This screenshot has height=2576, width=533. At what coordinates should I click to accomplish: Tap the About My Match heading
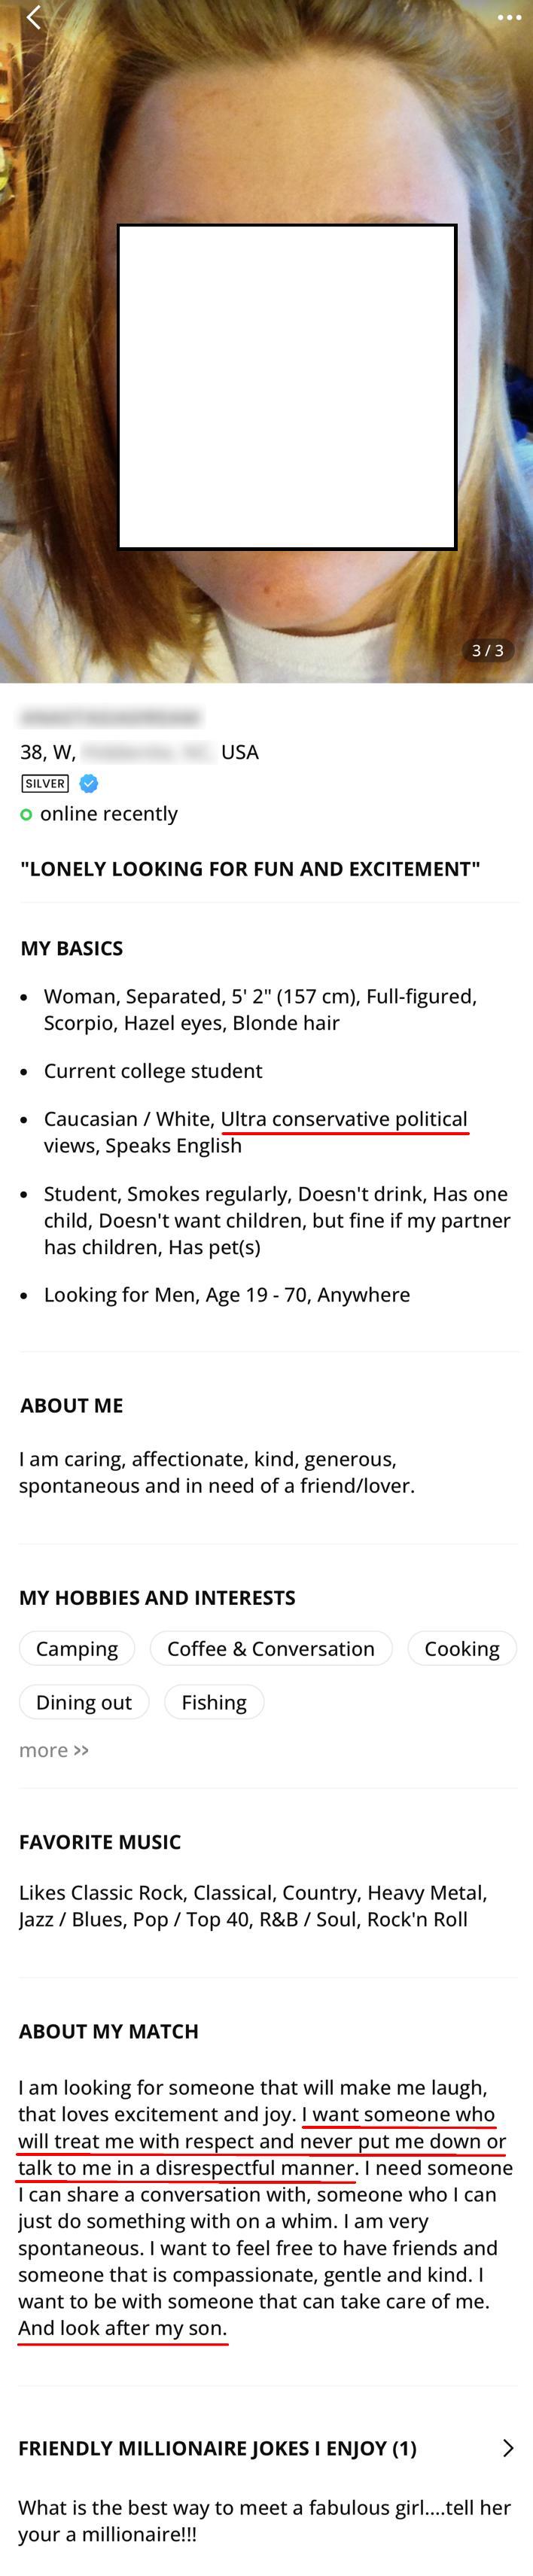click(x=109, y=2031)
